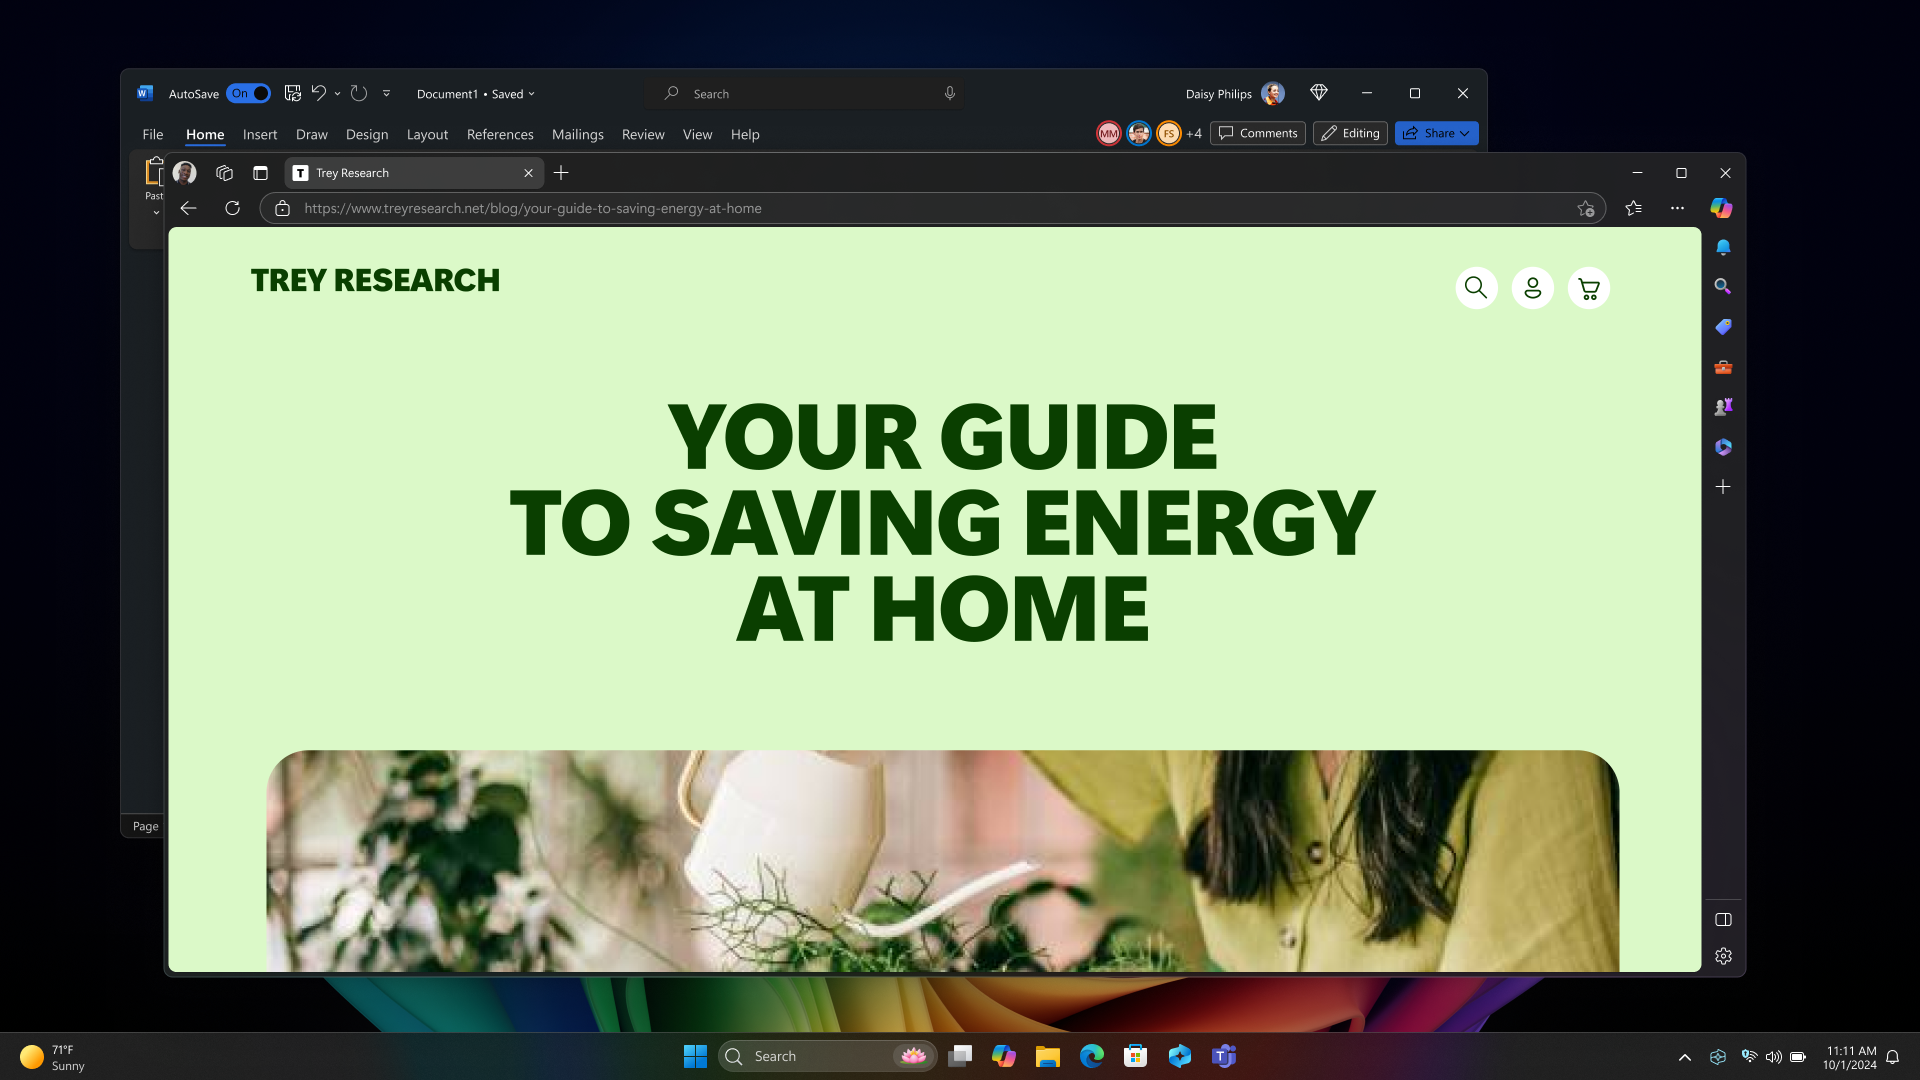
Task: Open the shopping cart icon on webpage
Action: pyautogui.click(x=1588, y=289)
